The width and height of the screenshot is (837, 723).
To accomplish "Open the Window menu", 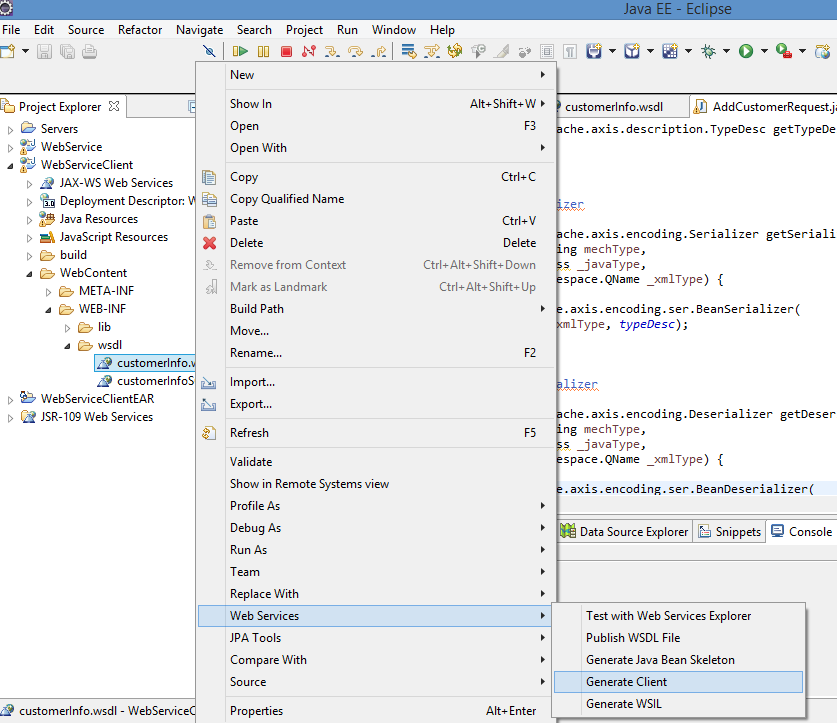I will point(394,30).
